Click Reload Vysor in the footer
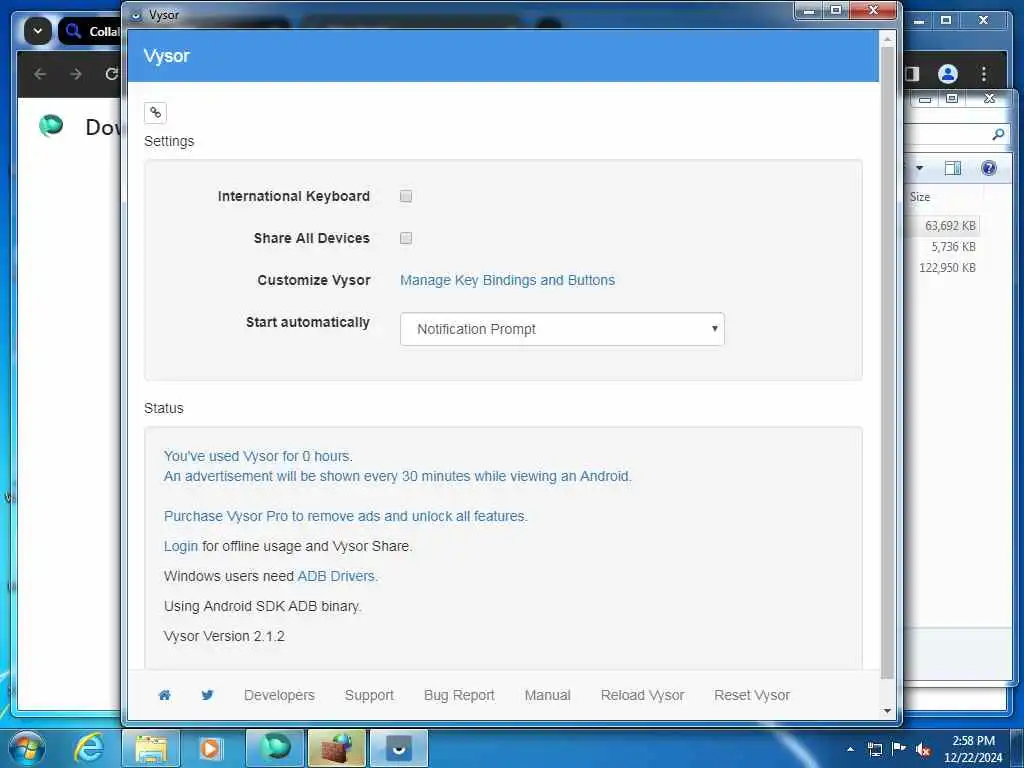This screenshot has height=768, width=1024. pos(642,695)
